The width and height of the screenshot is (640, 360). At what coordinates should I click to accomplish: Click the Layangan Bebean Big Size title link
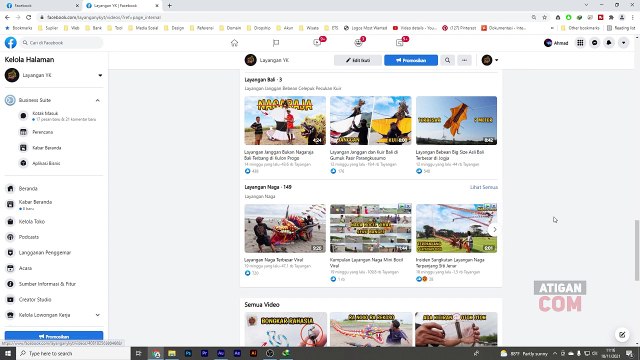pyautogui.click(x=450, y=155)
